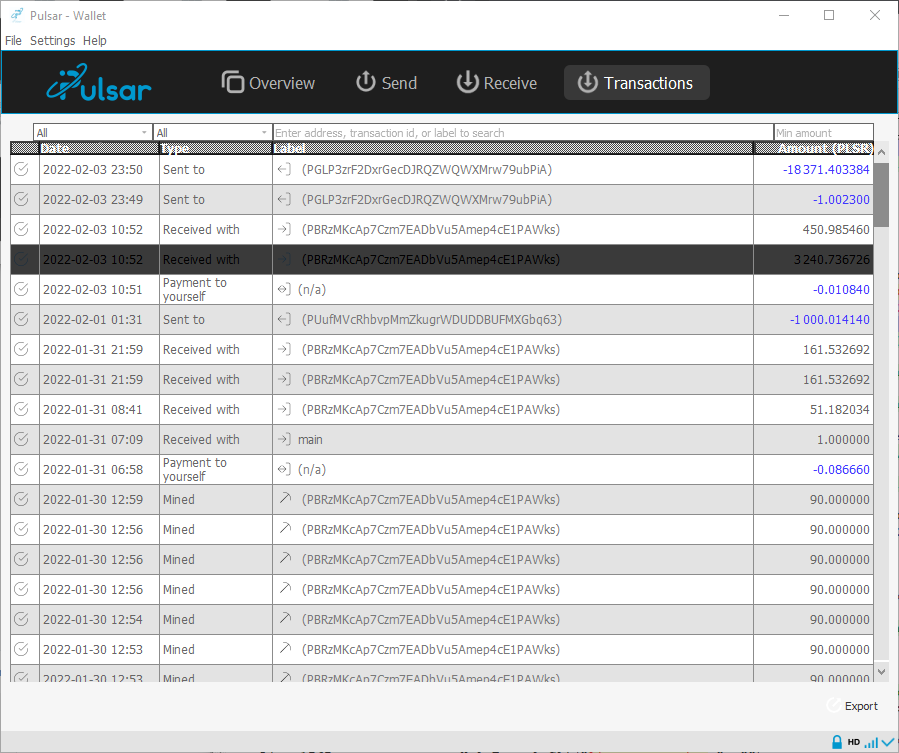Click the scrollbar up arrow

[x=881, y=152]
